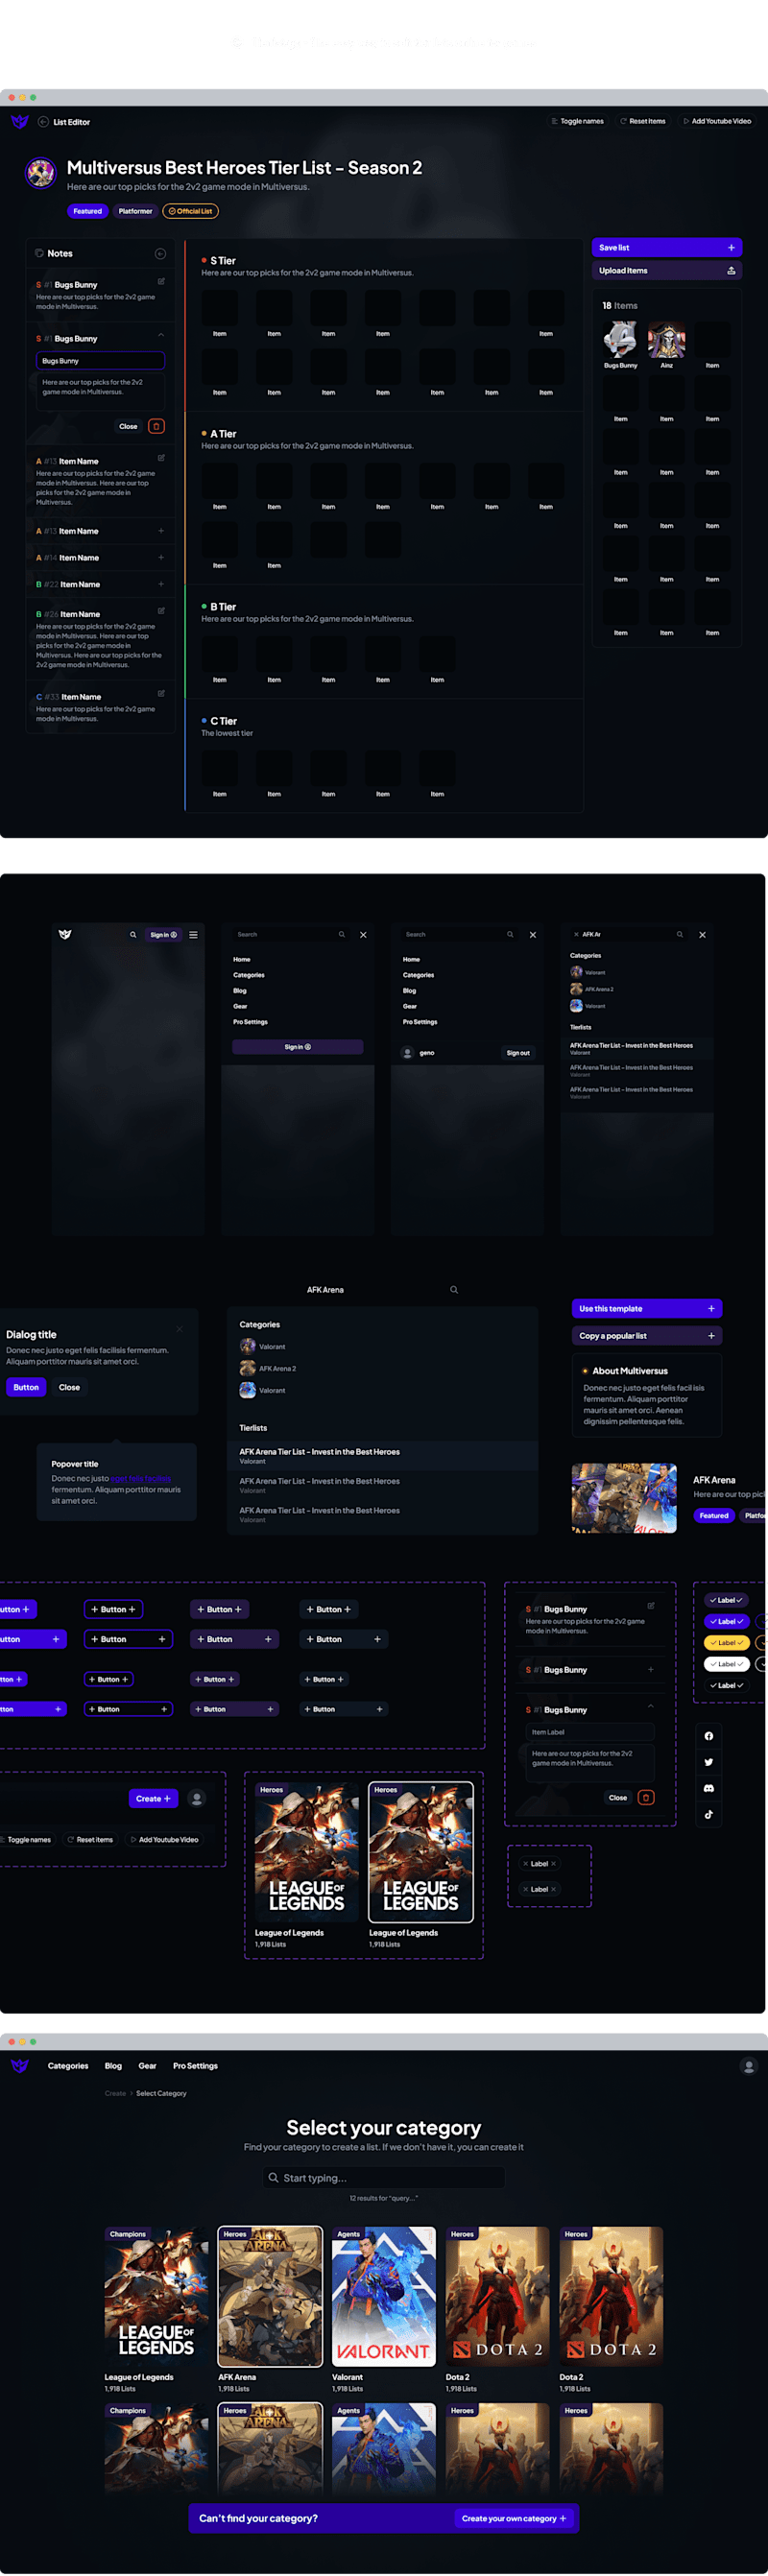Delete note using trash icon in Notes panel
The image size is (768, 2576).
pos(156,426)
